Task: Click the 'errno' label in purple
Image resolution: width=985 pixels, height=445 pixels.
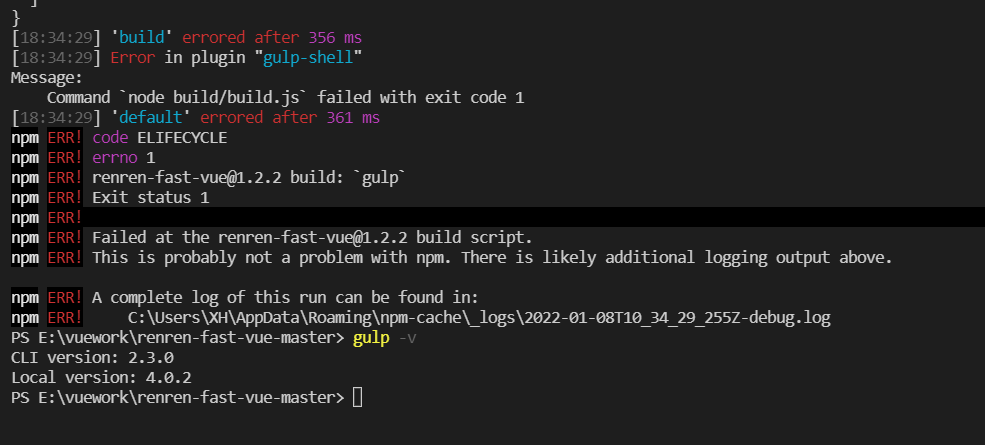Action: coord(114,157)
